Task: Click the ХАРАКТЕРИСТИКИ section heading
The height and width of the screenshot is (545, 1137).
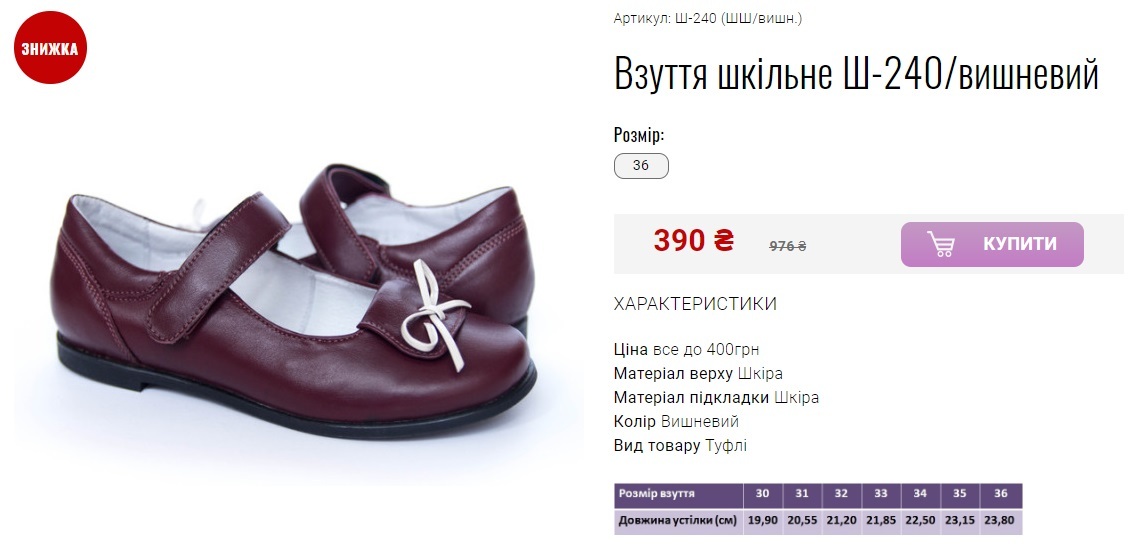Action: pyautogui.click(x=695, y=304)
